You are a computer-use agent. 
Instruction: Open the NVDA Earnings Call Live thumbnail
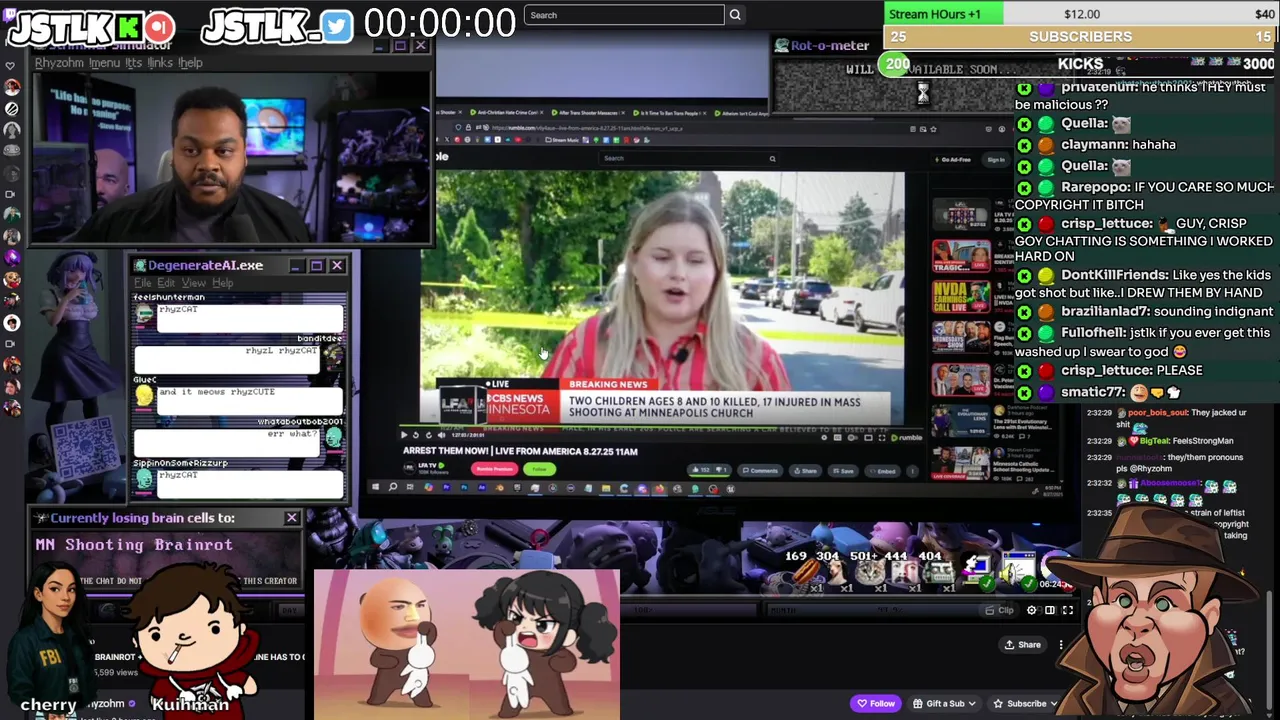961,298
